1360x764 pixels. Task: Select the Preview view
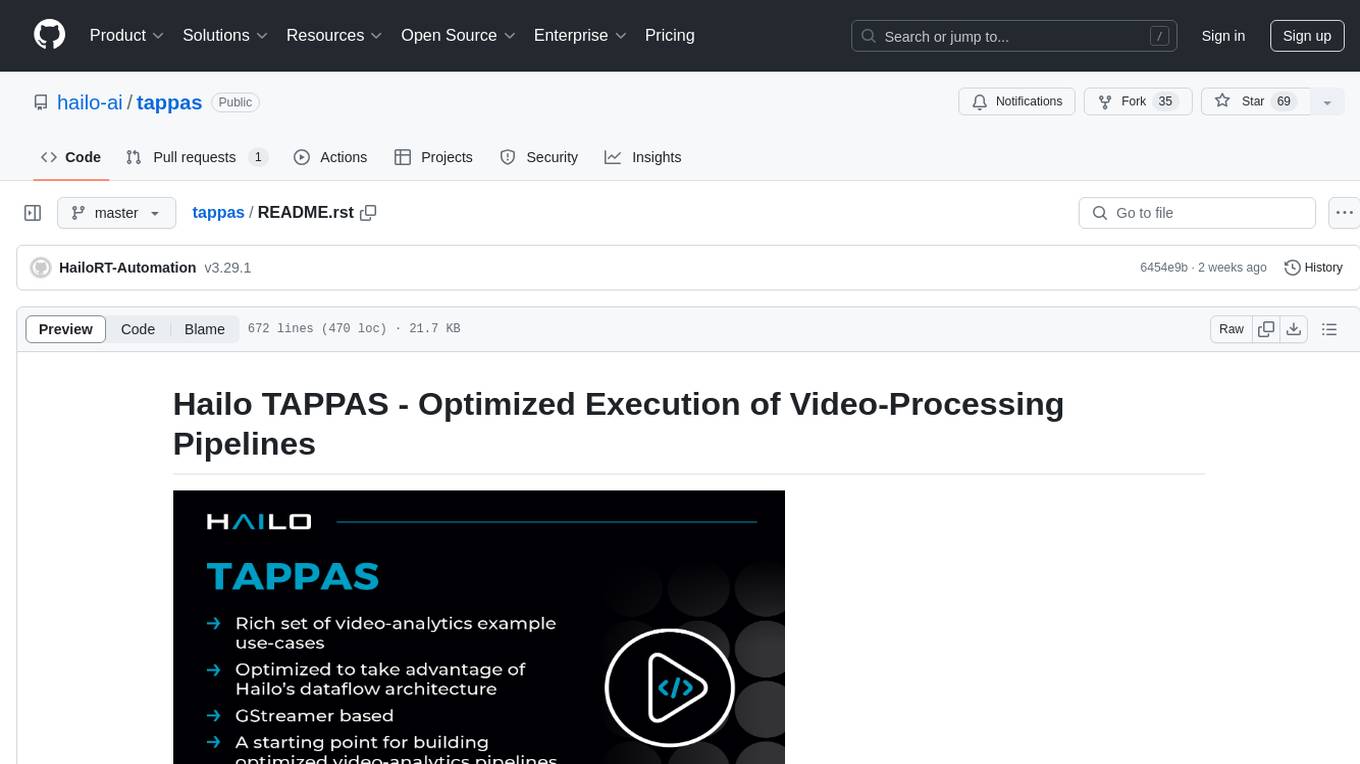coord(66,329)
